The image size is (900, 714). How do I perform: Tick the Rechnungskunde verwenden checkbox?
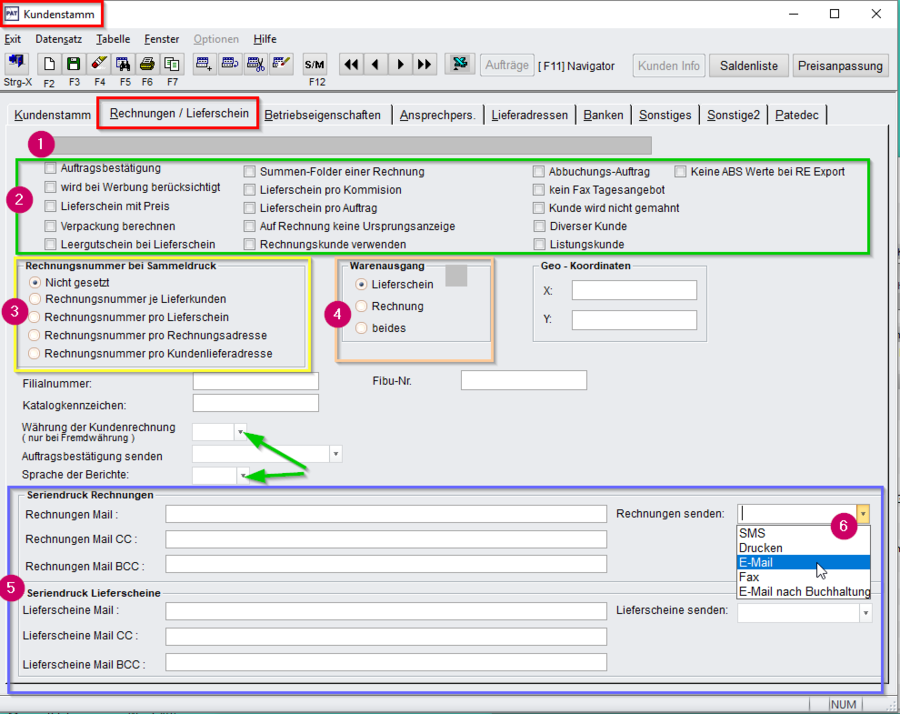click(x=250, y=244)
